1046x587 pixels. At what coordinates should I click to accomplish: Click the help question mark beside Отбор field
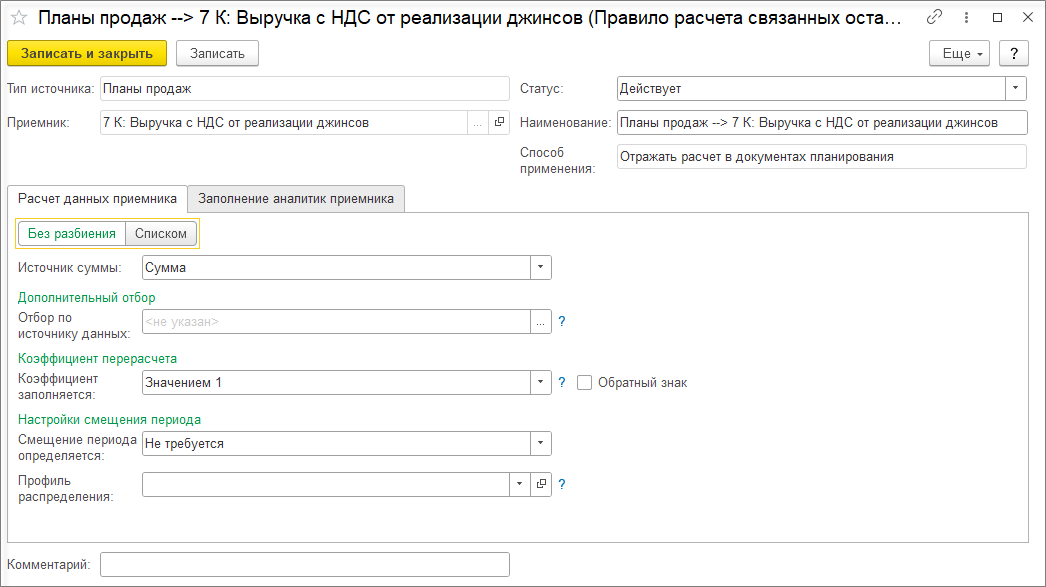562,322
